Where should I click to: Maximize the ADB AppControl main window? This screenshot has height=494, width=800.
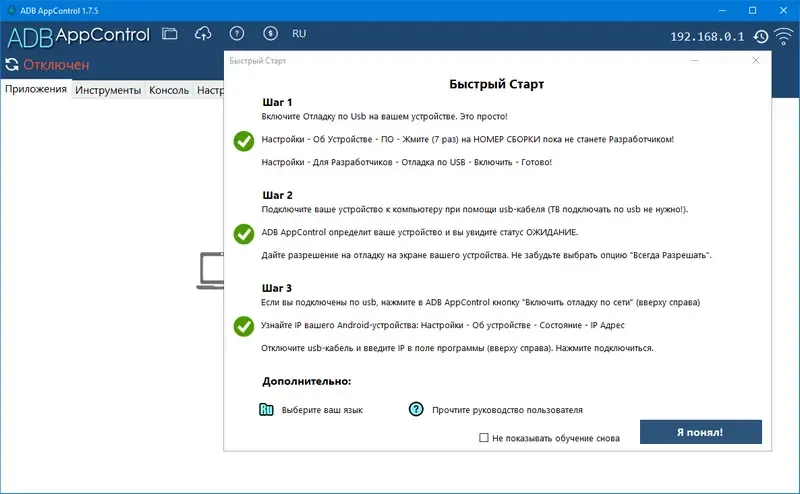pyautogui.click(x=753, y=10)
